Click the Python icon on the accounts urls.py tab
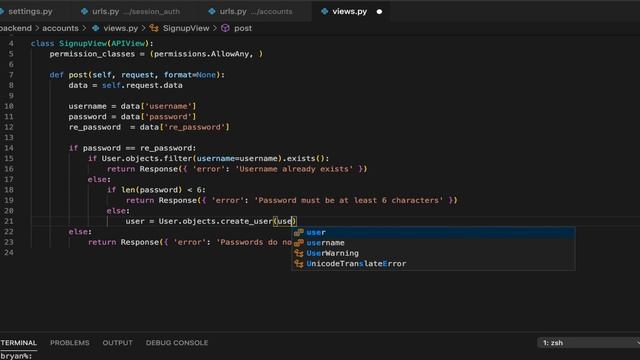This screenshot has height=360, width=640. pos(212,11)
